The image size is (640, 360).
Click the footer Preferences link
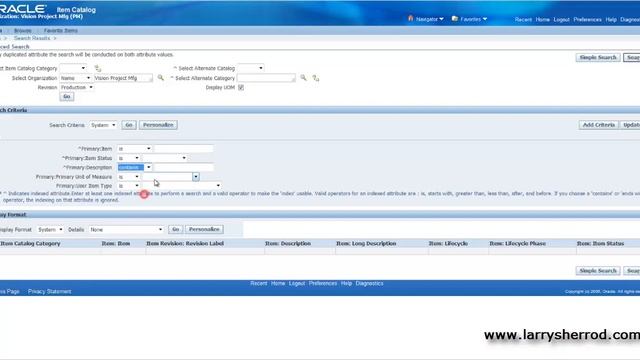(x=323, y=283)
